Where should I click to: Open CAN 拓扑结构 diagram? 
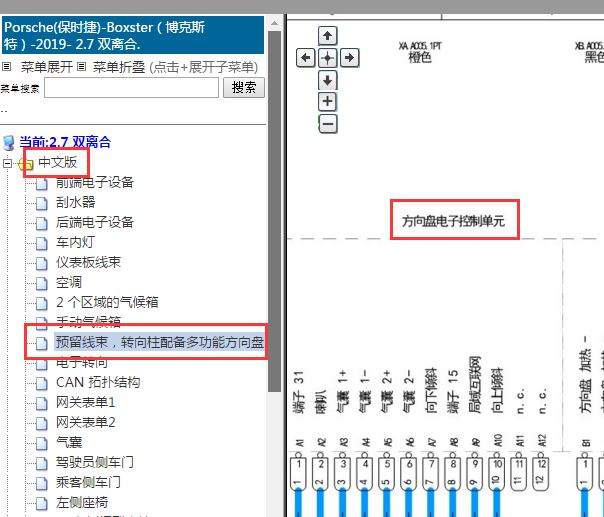pos(98,383)
